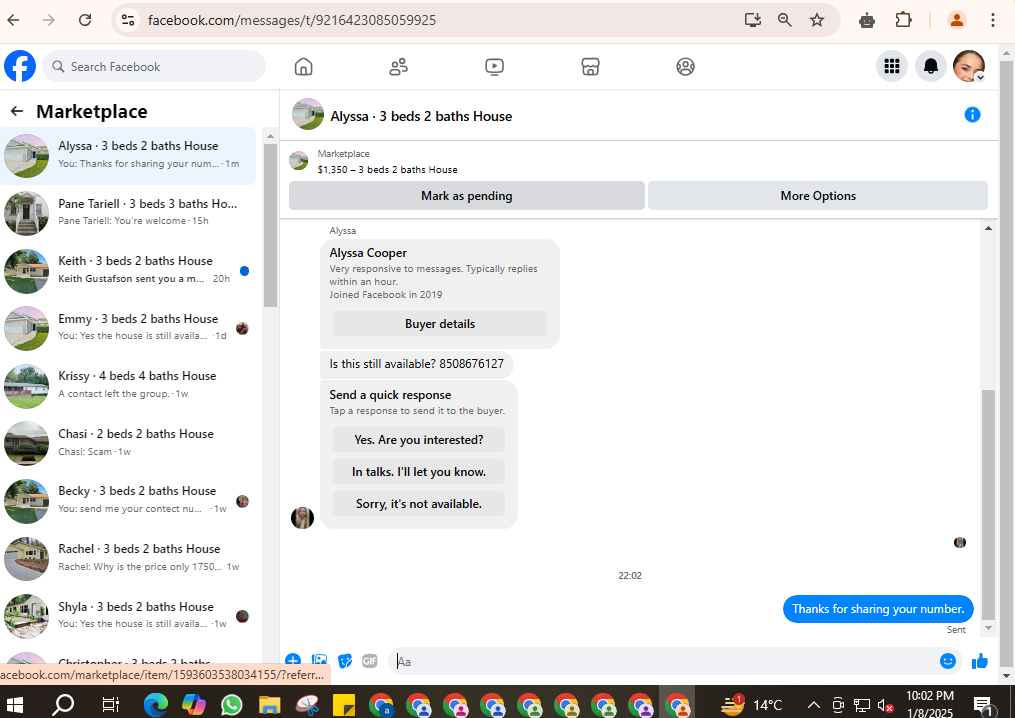Click the message input field
The width and height of the screenshot is (1015, 718).
[664, 661]
